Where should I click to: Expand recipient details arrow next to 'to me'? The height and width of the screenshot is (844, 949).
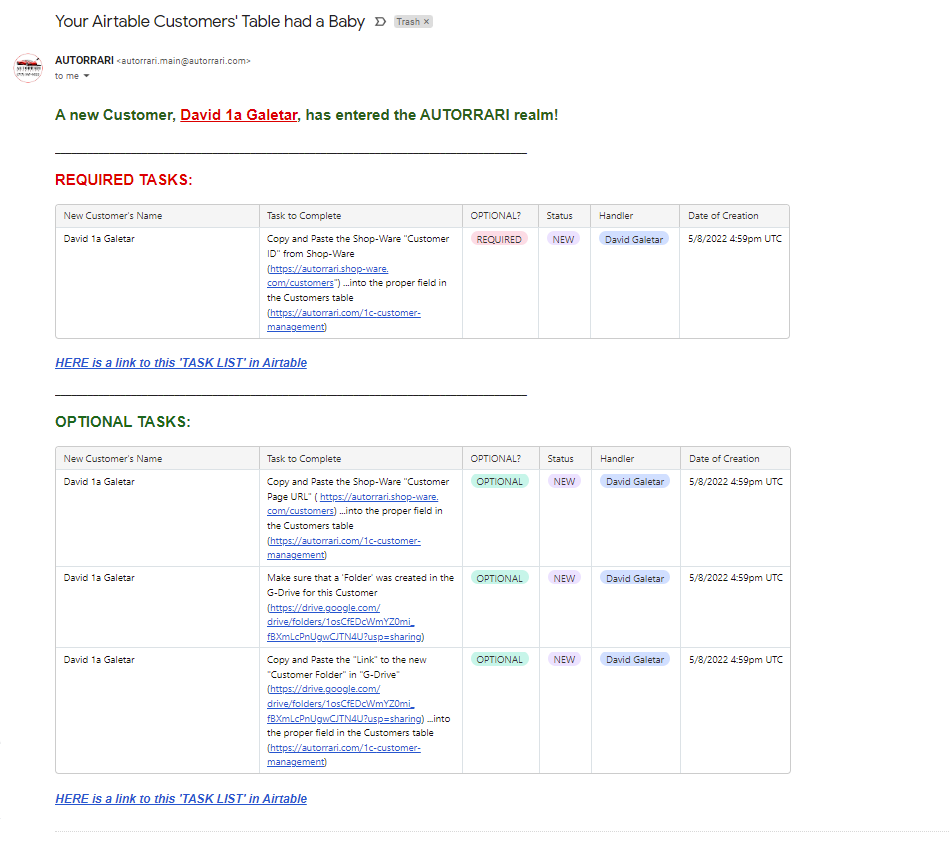87,76
